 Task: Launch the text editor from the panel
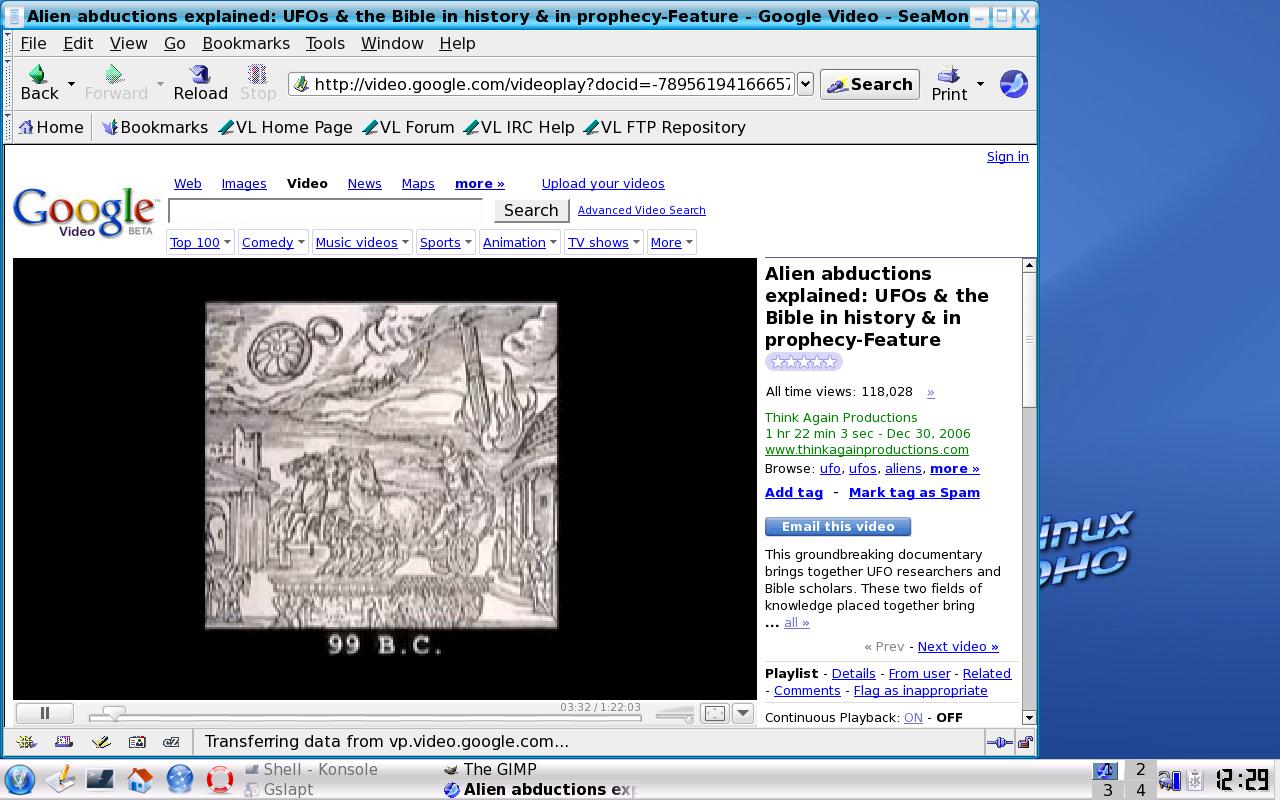[x=60, y=779]
